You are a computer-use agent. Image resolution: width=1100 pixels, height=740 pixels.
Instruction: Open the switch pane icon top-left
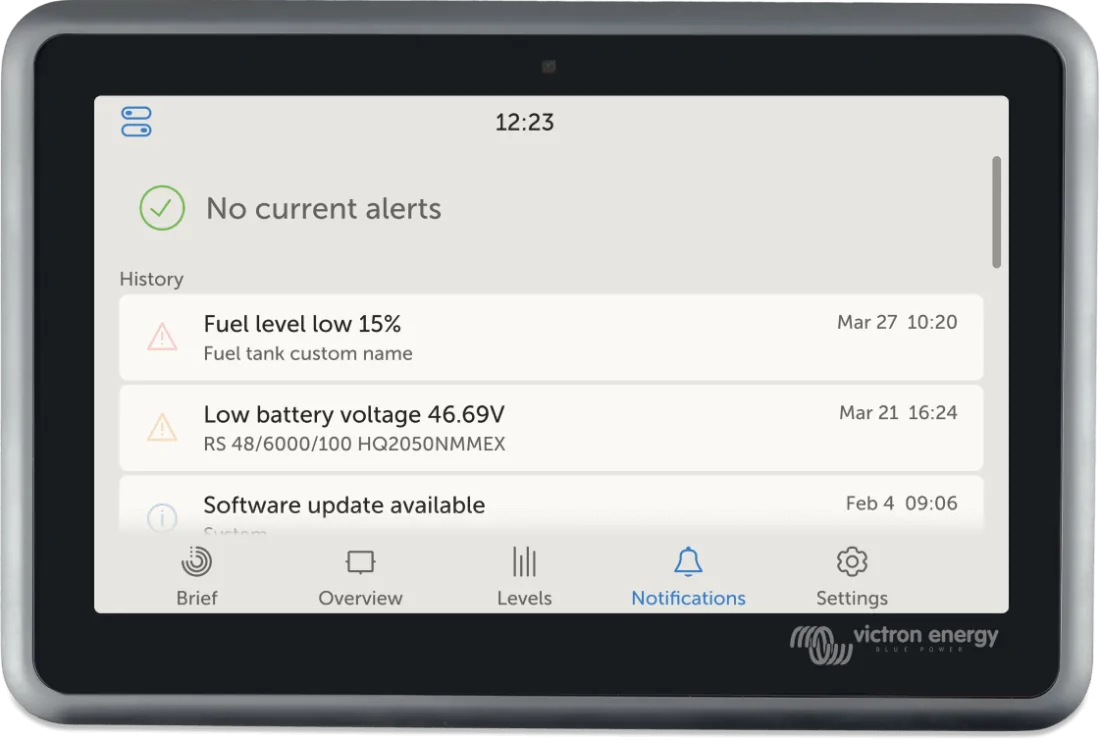point(136,121)
